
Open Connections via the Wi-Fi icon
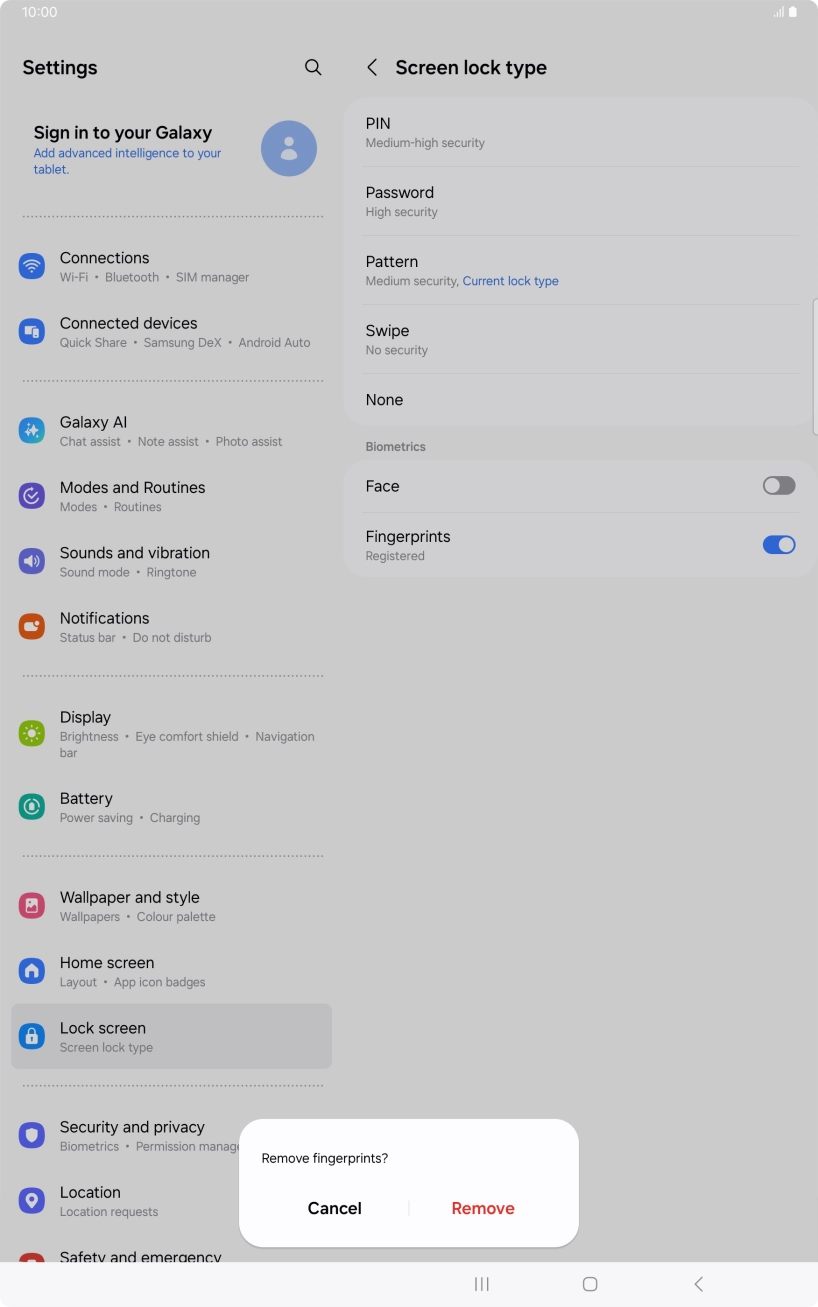pyautogui.click(x=32, y=266)
